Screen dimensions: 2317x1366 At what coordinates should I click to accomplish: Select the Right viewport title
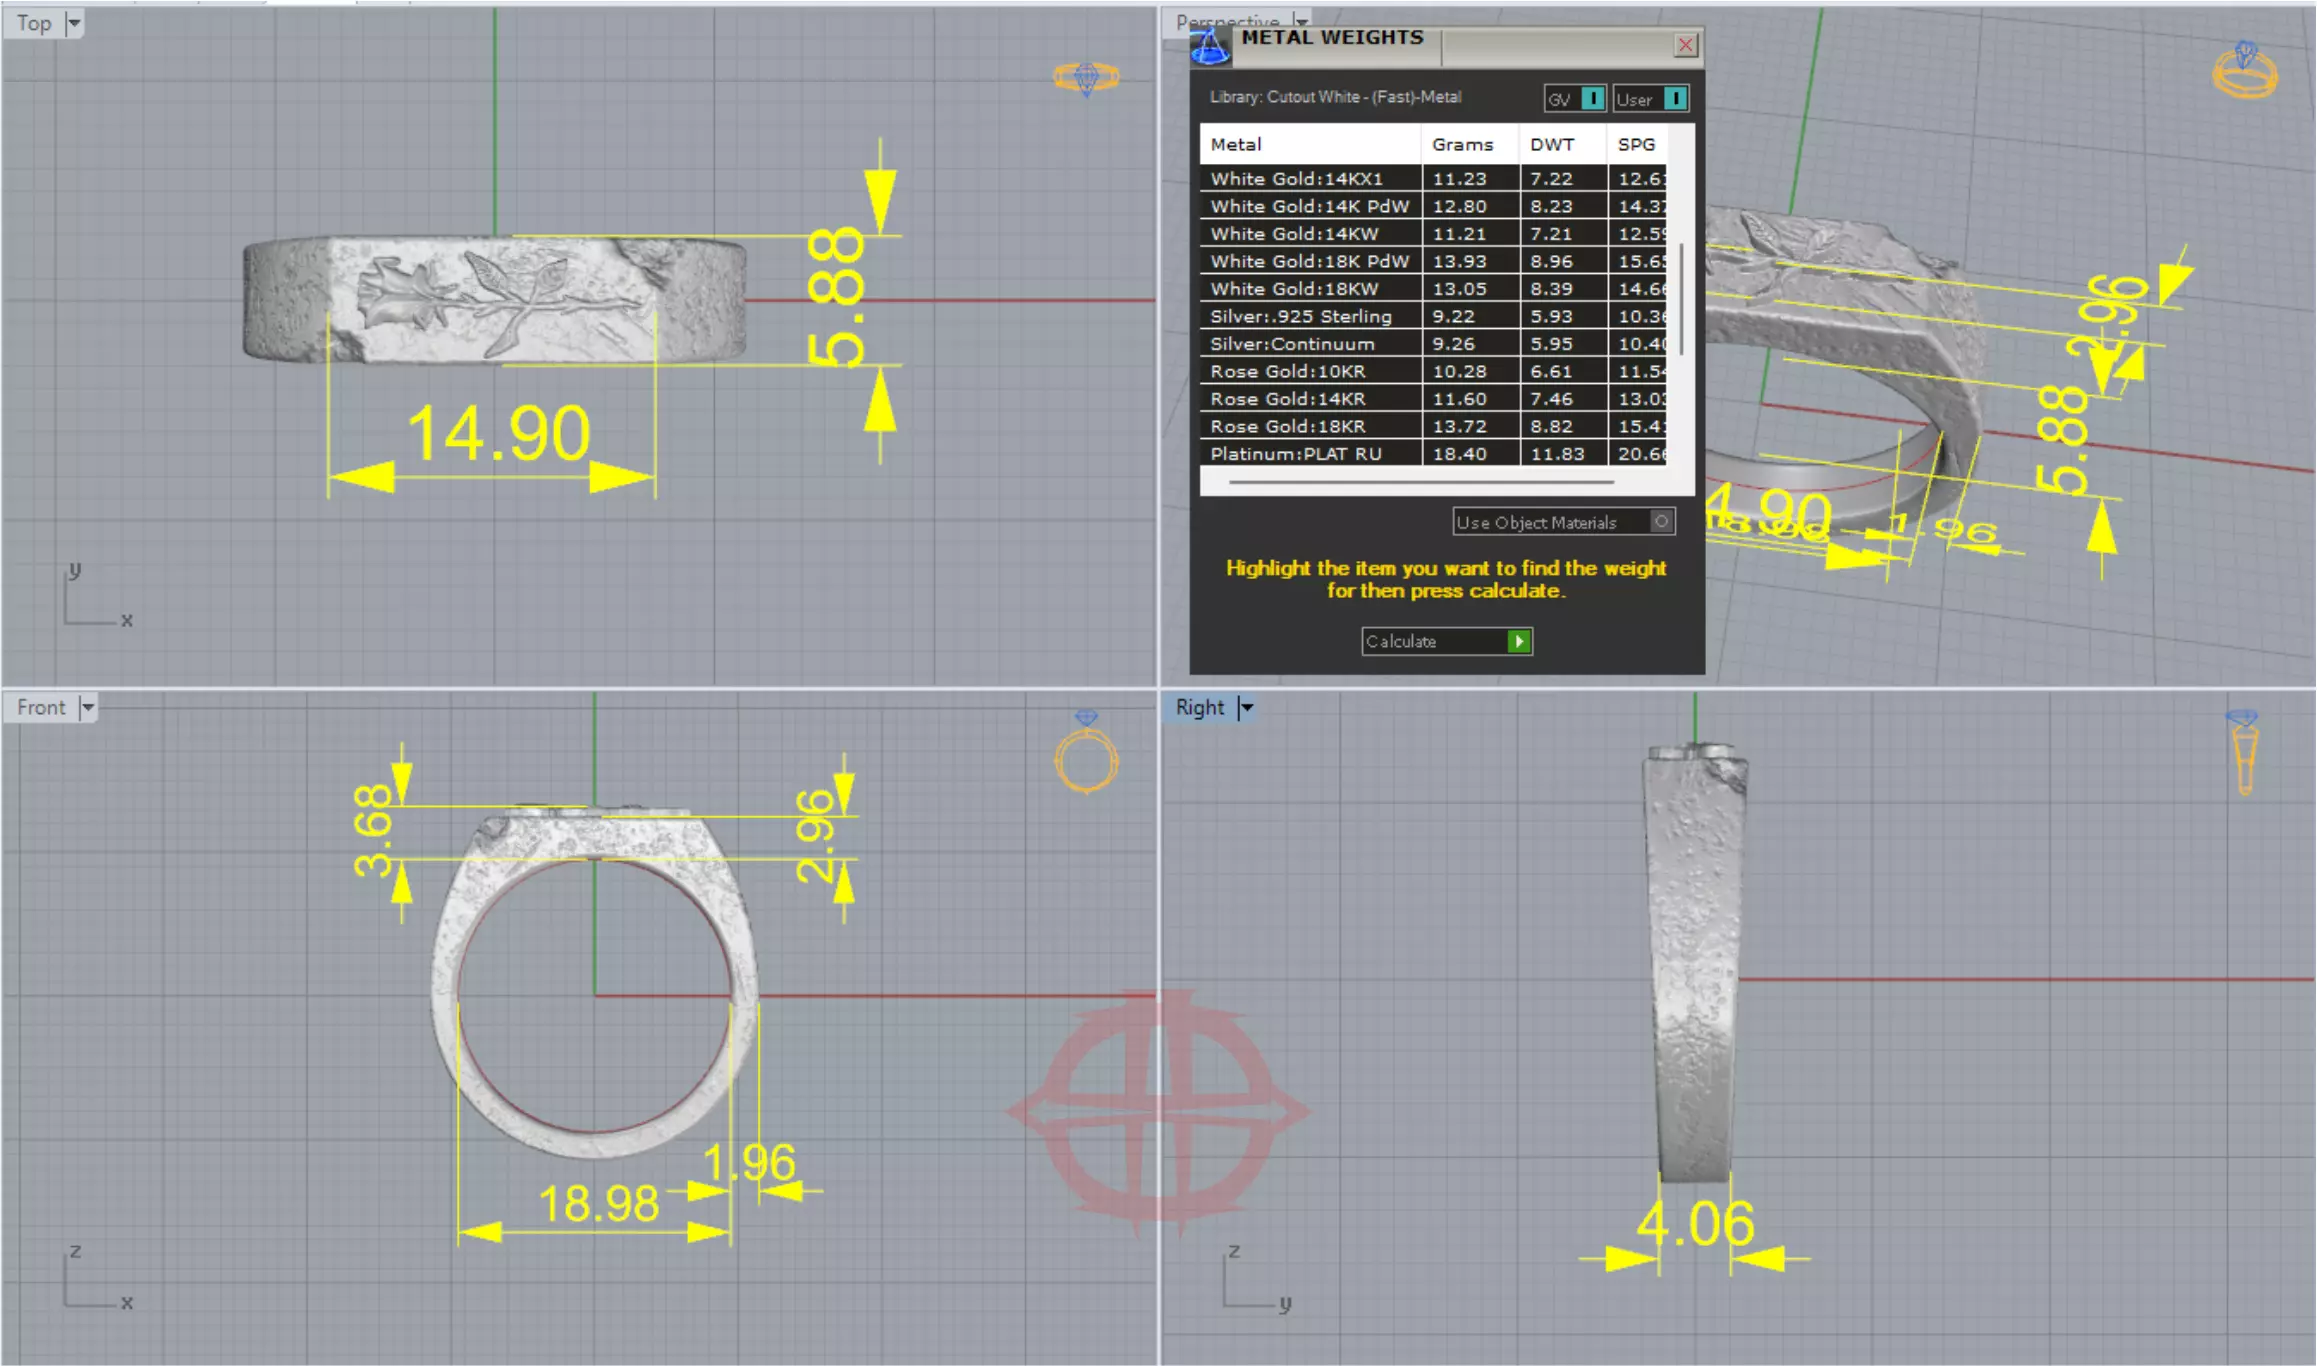point(1200,708)
